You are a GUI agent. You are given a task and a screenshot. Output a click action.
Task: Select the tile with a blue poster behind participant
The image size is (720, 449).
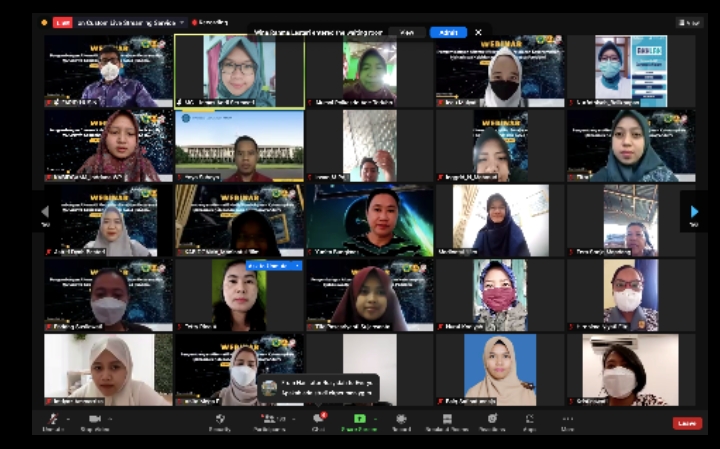coord(631,72)
